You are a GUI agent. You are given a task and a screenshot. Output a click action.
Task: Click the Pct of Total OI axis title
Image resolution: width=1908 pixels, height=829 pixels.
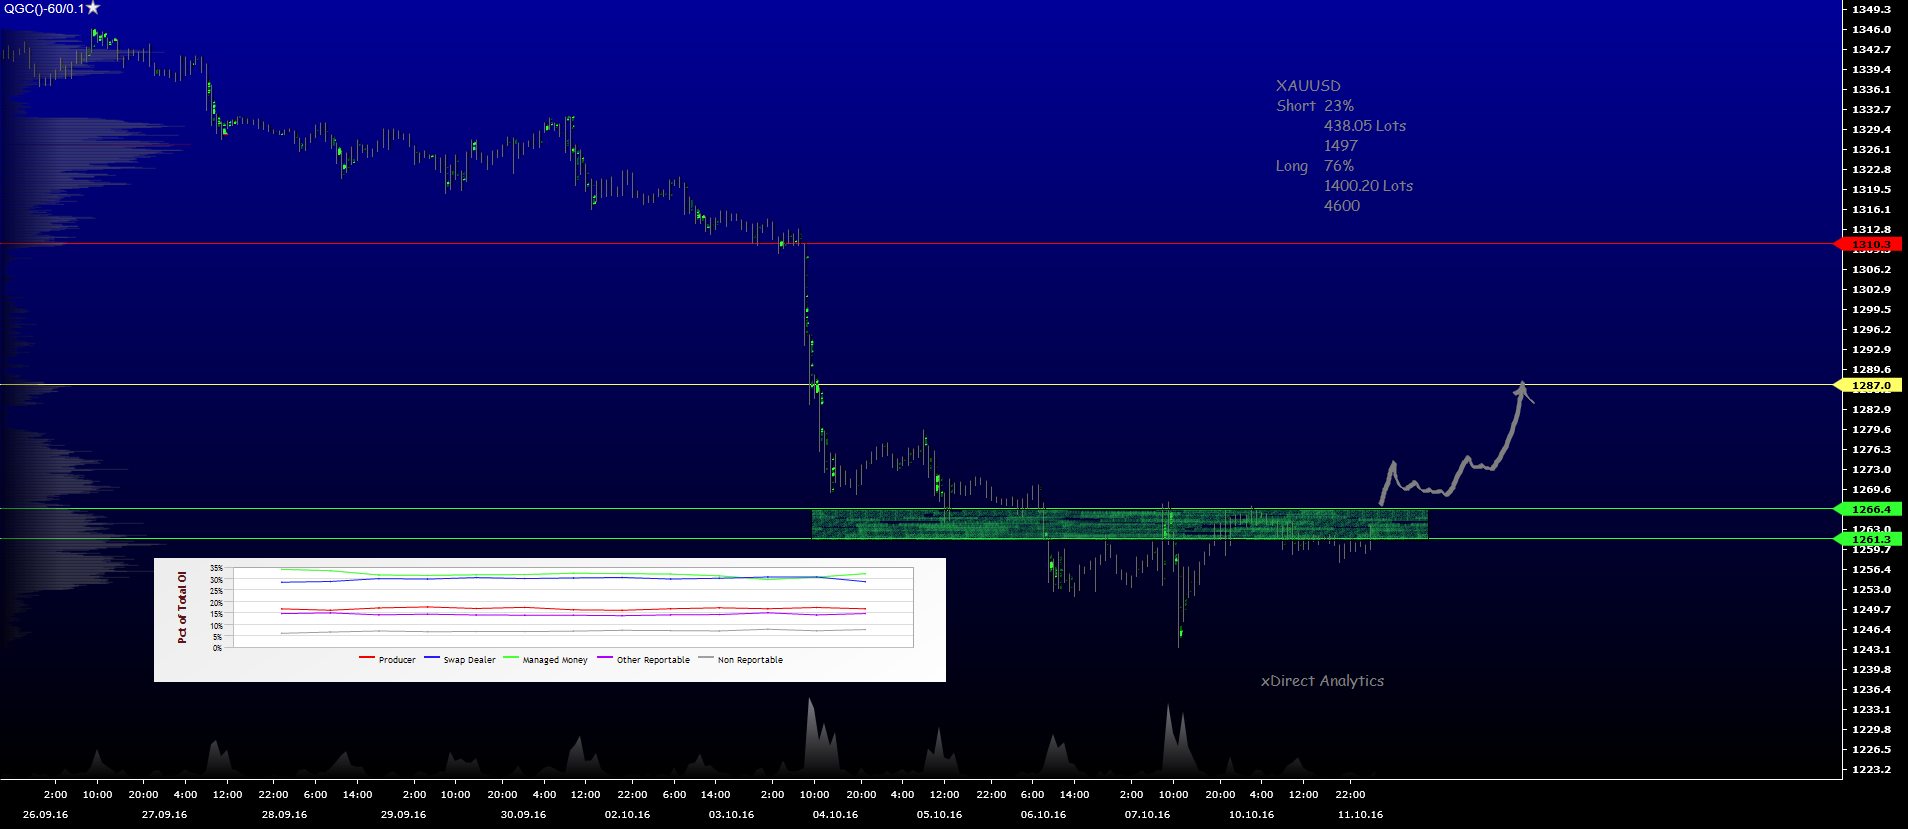(x=182, y=607)
